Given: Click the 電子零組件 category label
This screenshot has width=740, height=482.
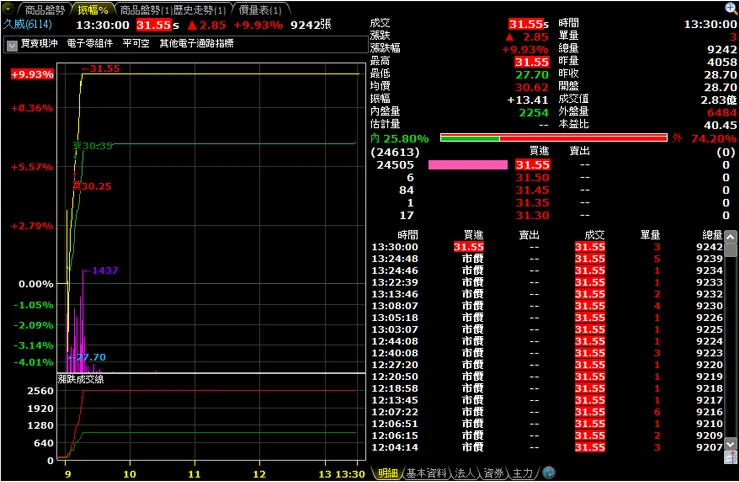Looking at the screenshot, I should [90, 43].
